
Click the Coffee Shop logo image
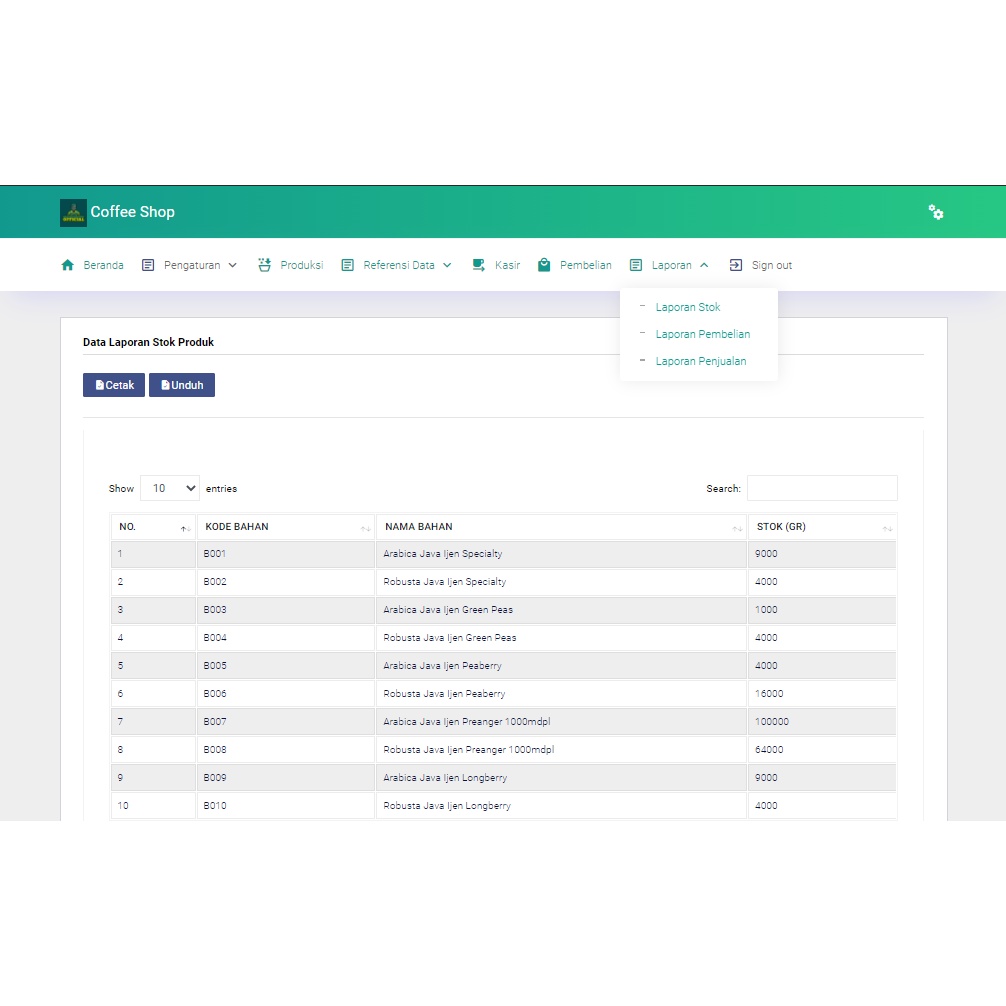pyautogui.click(x=73, y=212)
